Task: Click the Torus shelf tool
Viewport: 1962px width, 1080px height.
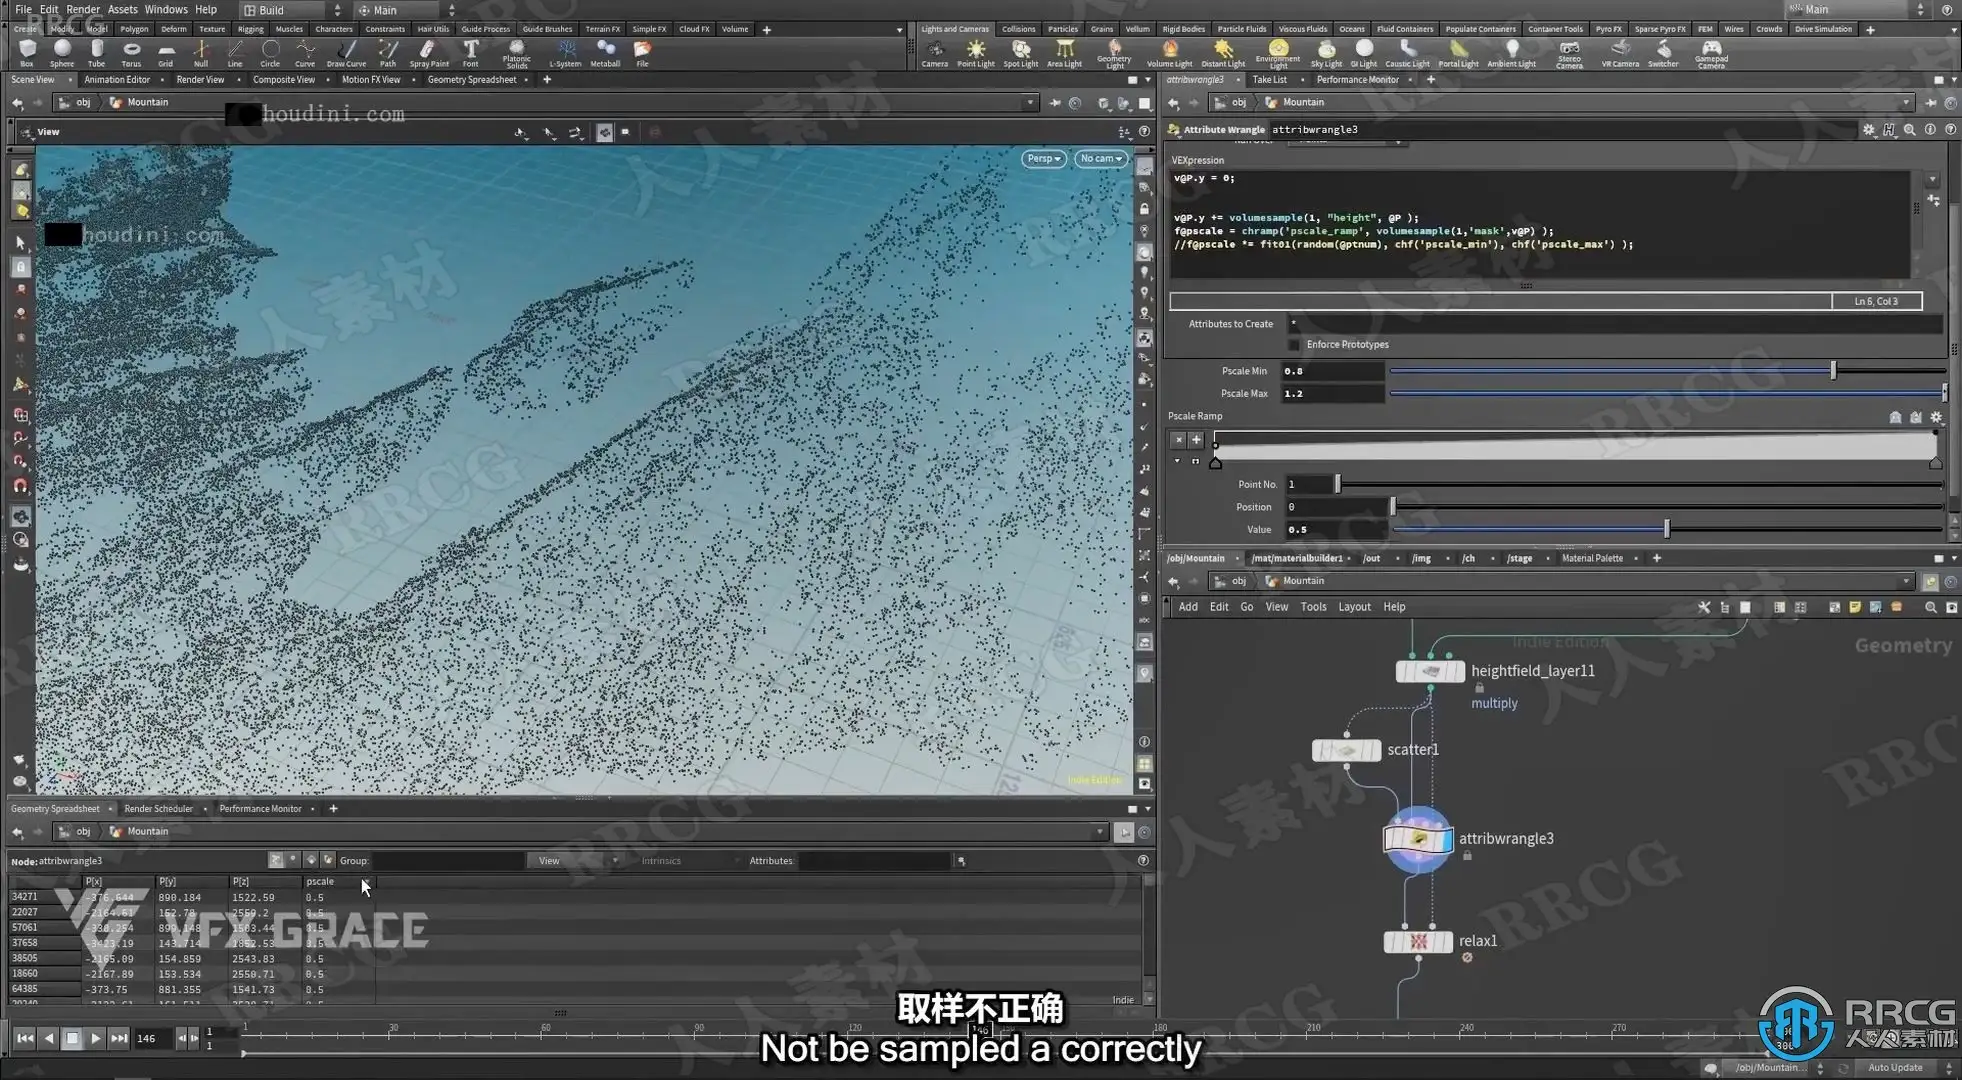Action: tap(131, 51)
